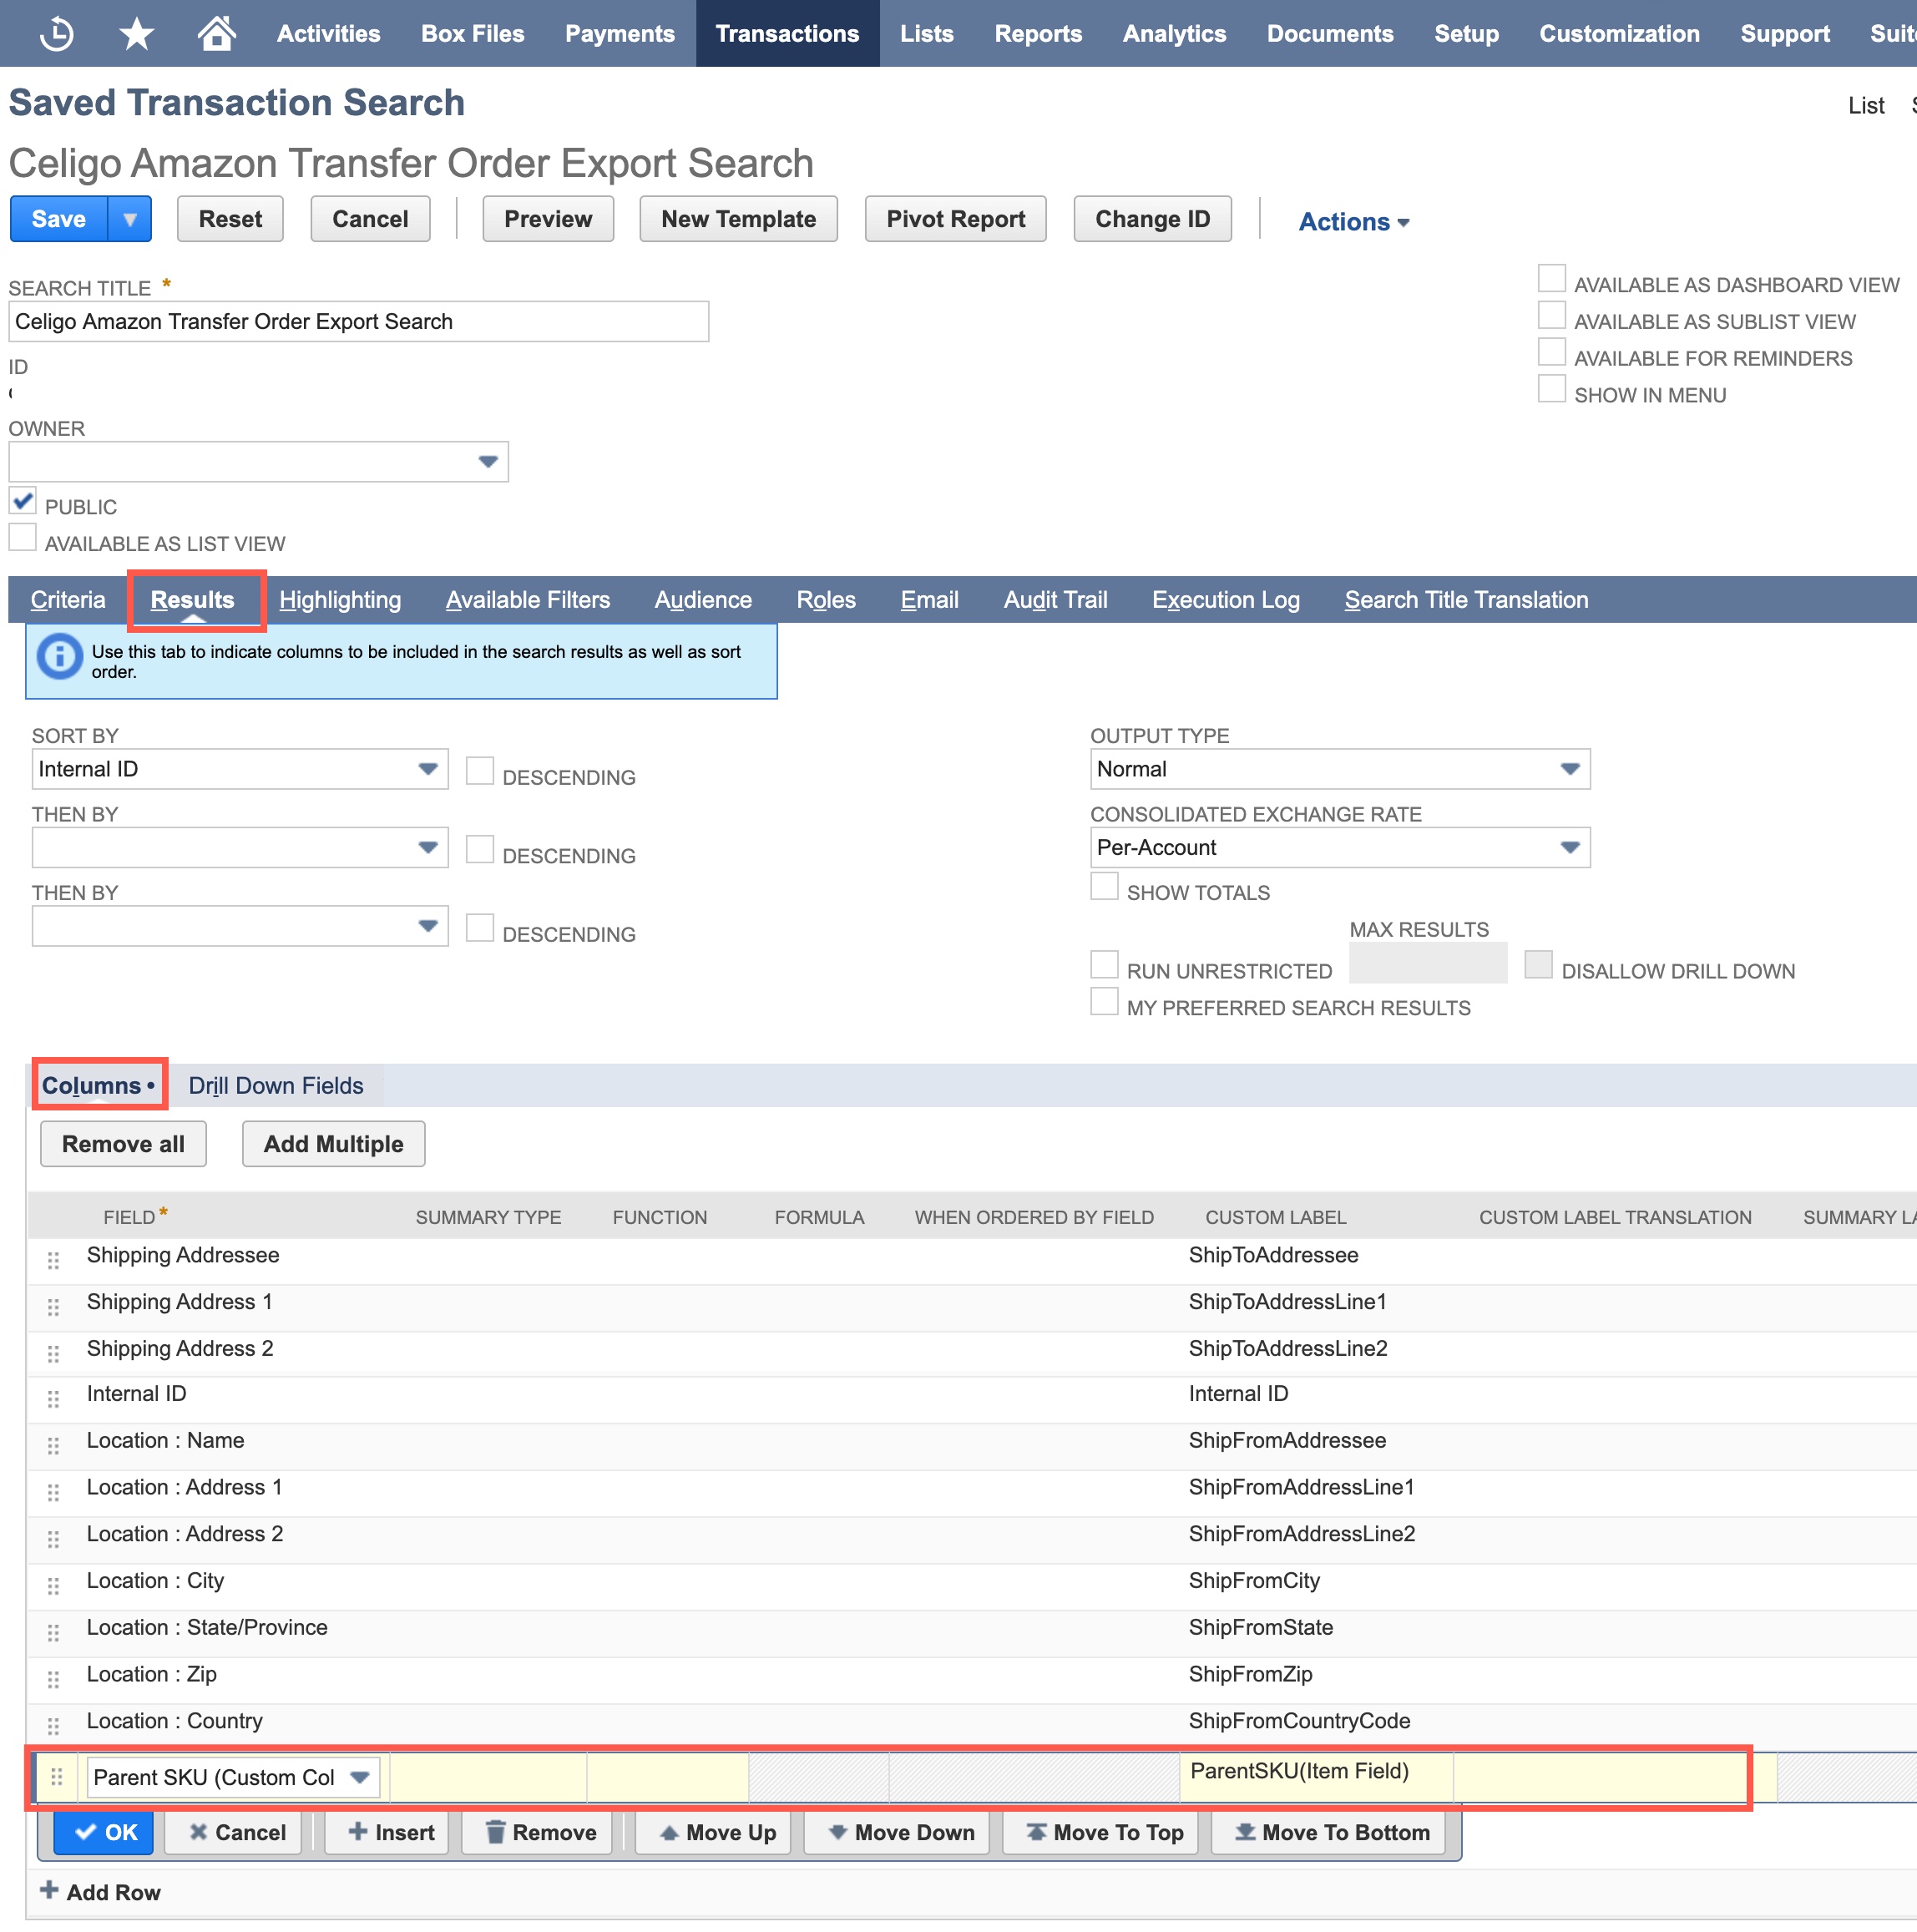Viewport: 1917px width, 1932px height.
Task: Go to Home via house icon
Action: (x=216, y=34)
